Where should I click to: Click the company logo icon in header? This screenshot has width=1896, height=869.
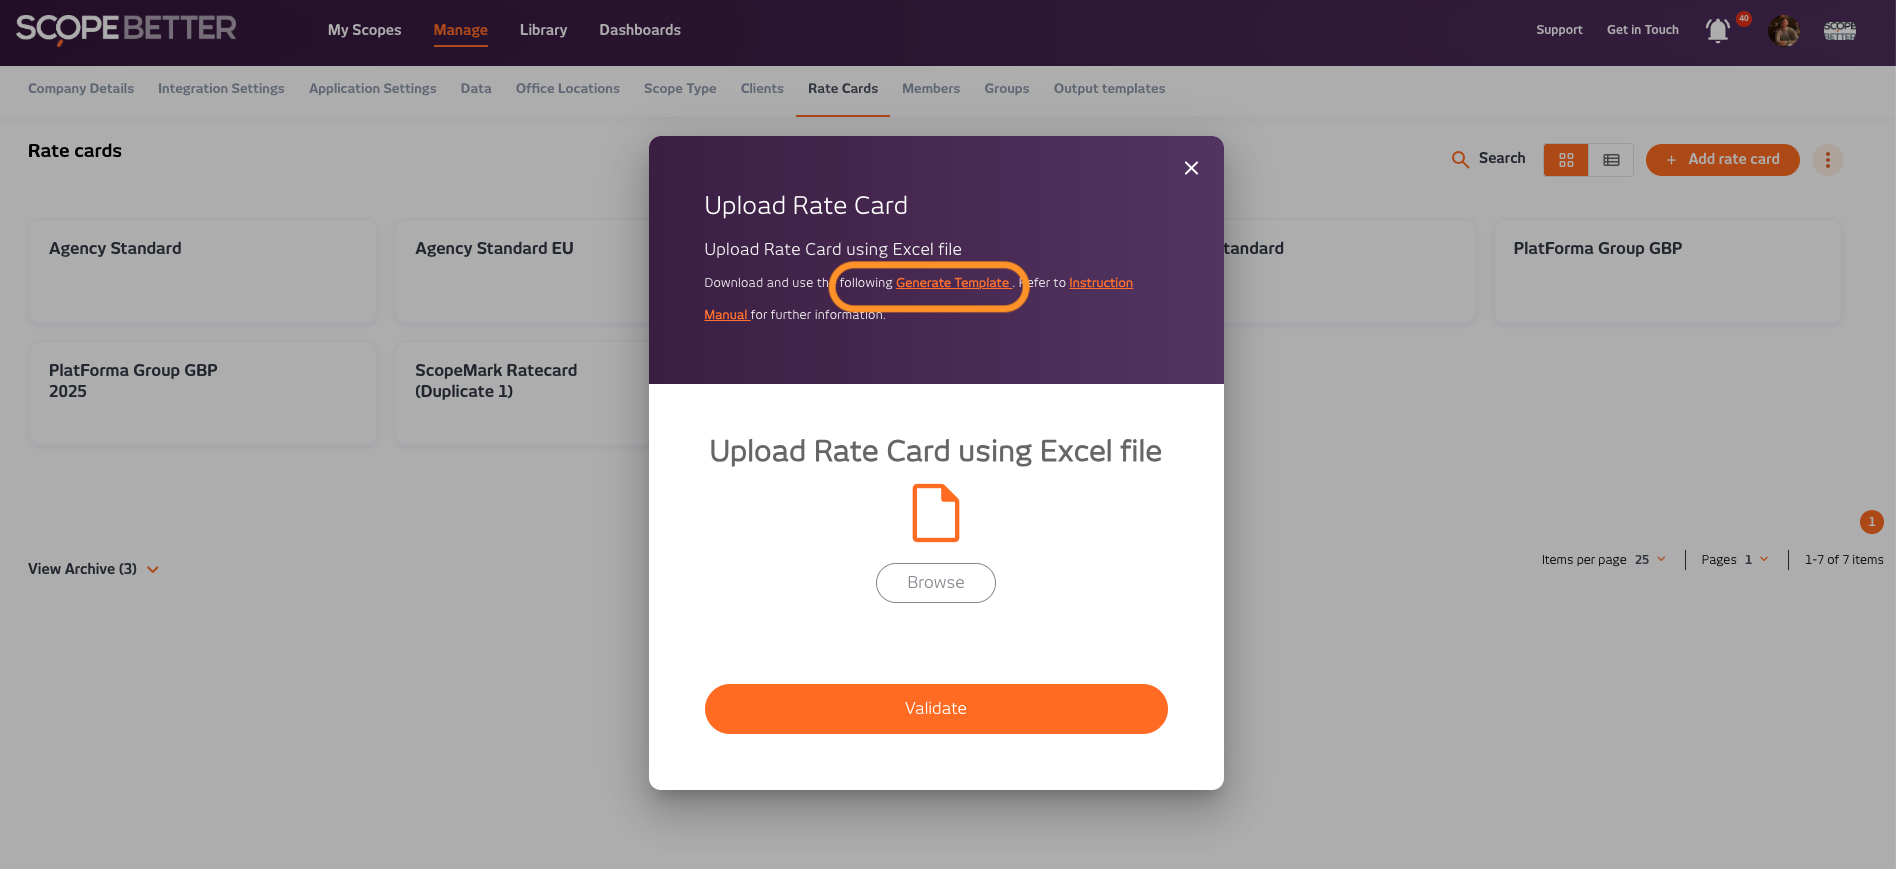coord(1839,31)
